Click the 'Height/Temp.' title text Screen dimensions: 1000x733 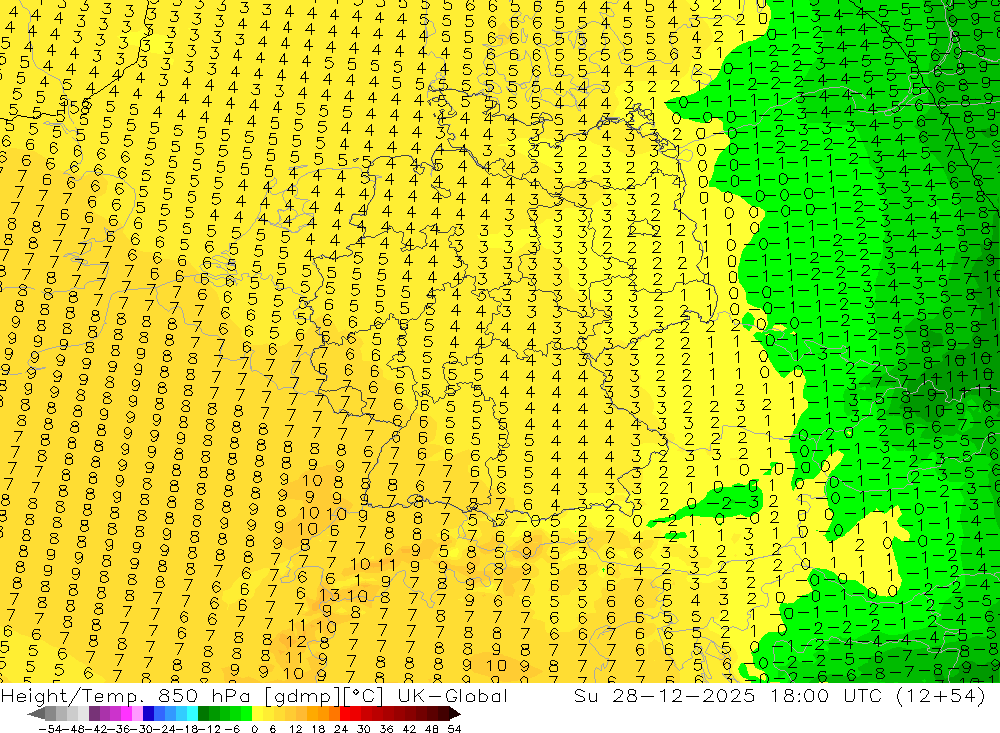[x=72, y=696]
